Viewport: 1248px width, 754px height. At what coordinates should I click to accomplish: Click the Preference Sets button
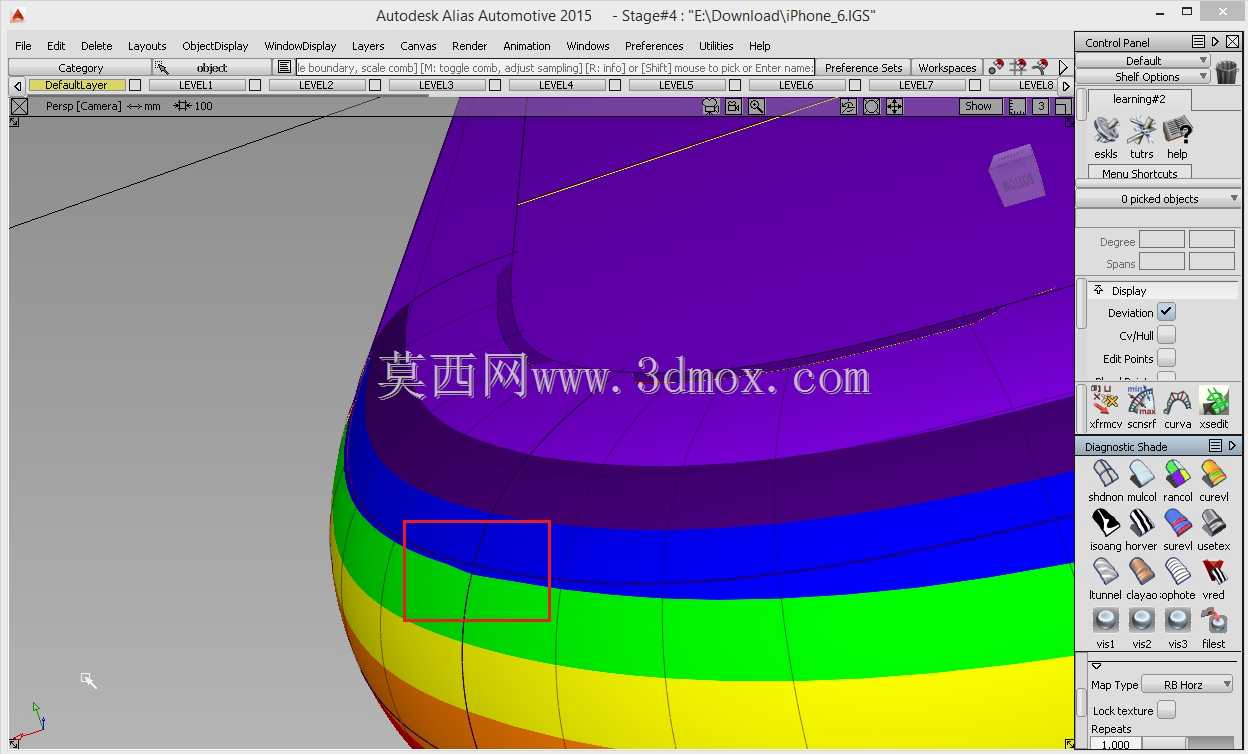pyautogui.click(x=863, y=68)
